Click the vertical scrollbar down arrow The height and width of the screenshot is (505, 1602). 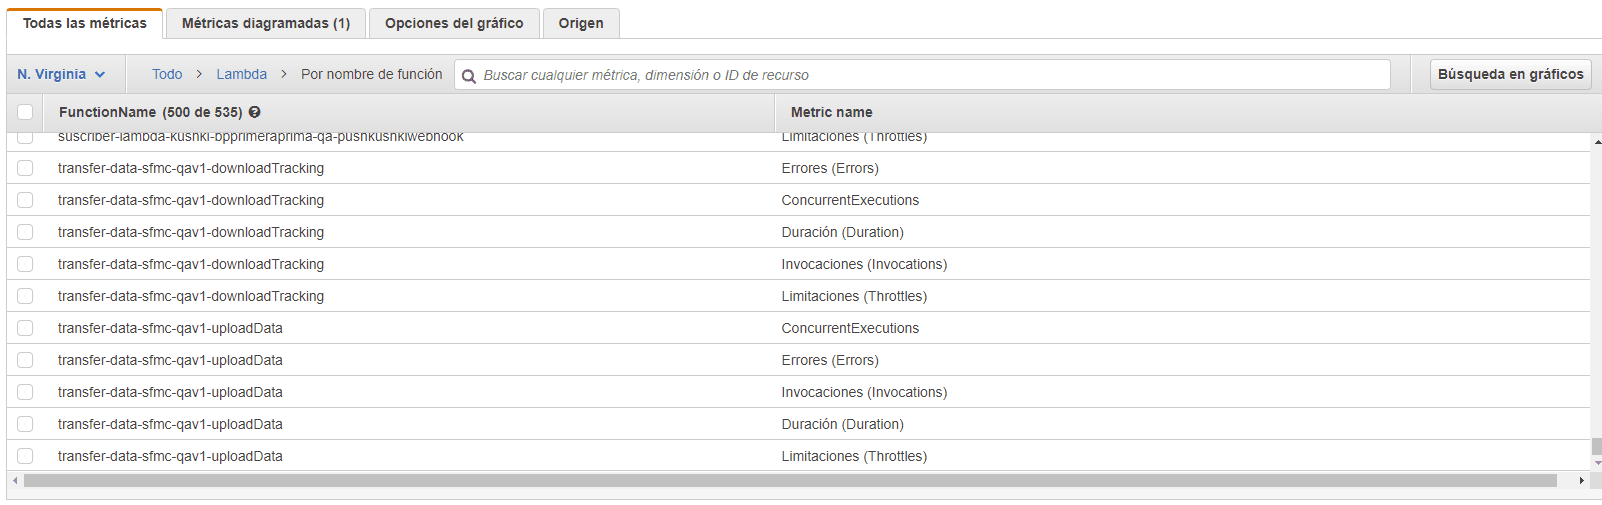pos(1596,463)
